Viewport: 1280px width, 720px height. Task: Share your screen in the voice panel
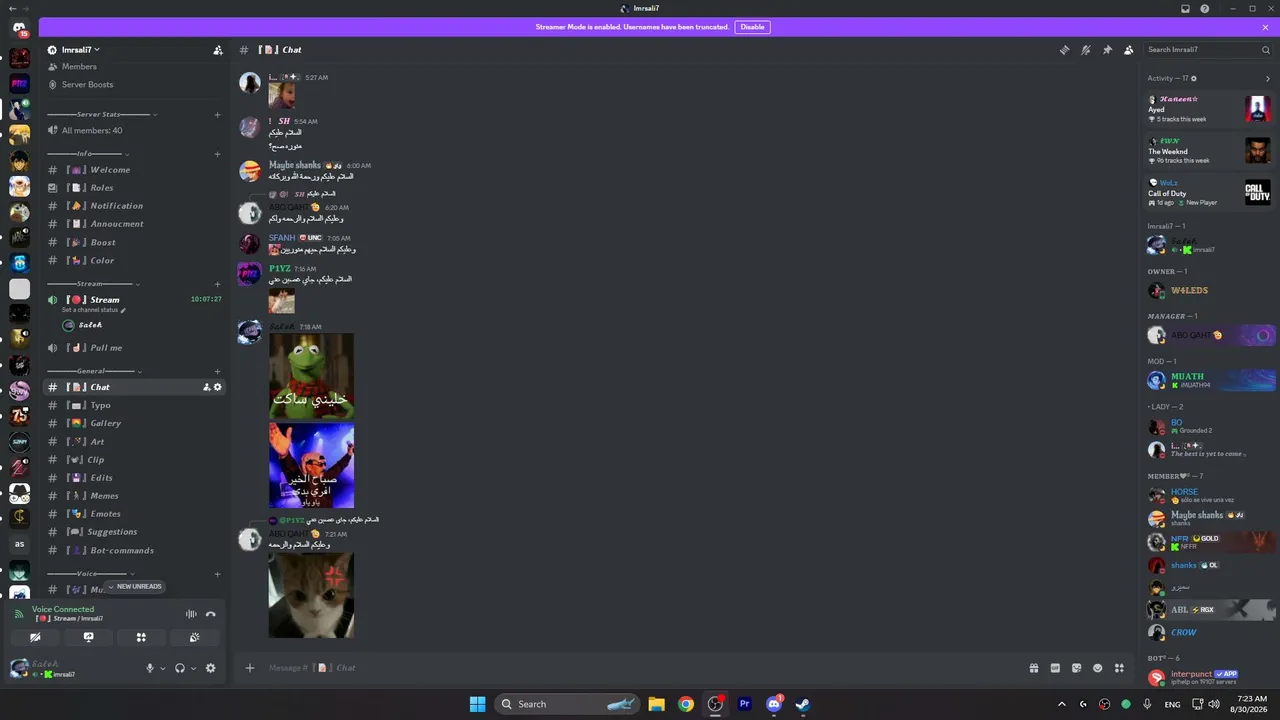coord(88,637)
